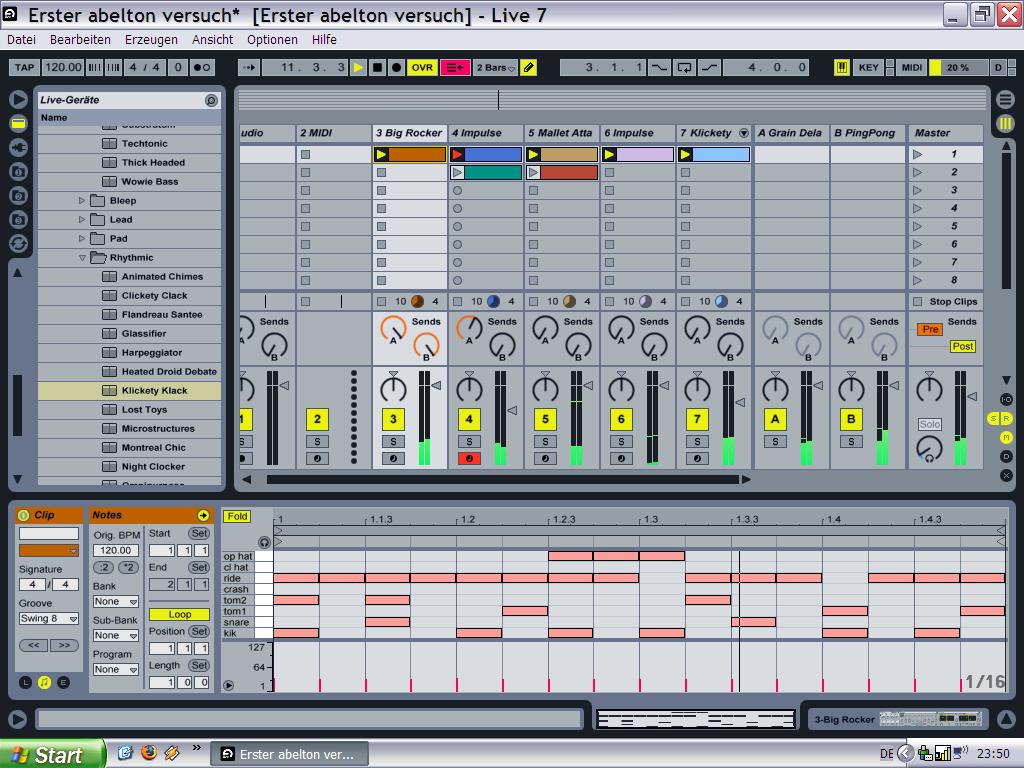Click the *2 double tempo button
Image resolution: width=1024 pixels, height=768 pixels.
[x=129, y=568]
